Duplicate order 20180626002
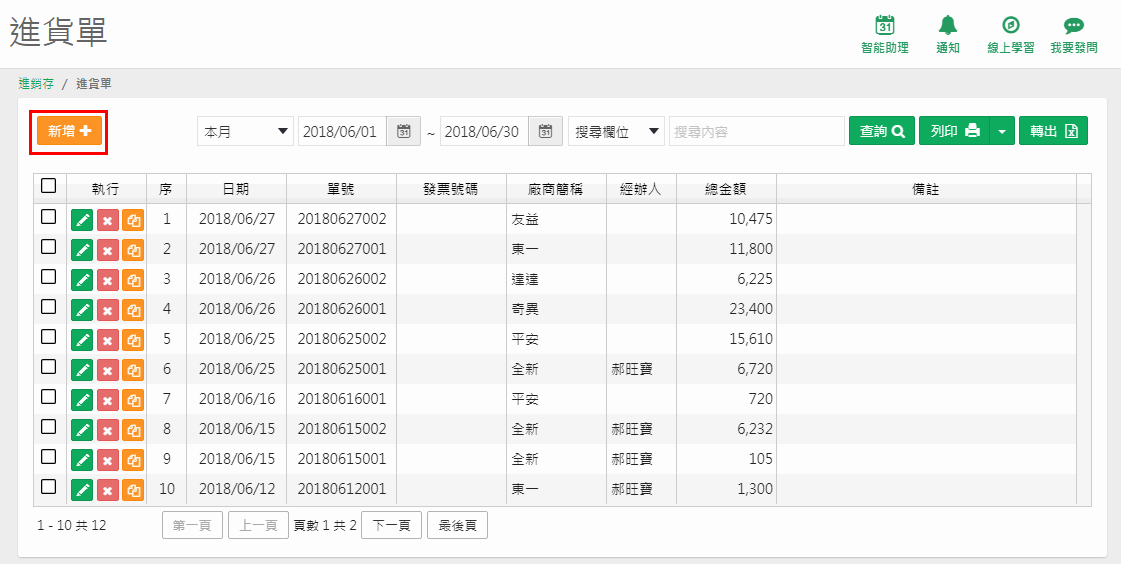The height and width of the screenshot is (564, 1121). coord(133,280)
